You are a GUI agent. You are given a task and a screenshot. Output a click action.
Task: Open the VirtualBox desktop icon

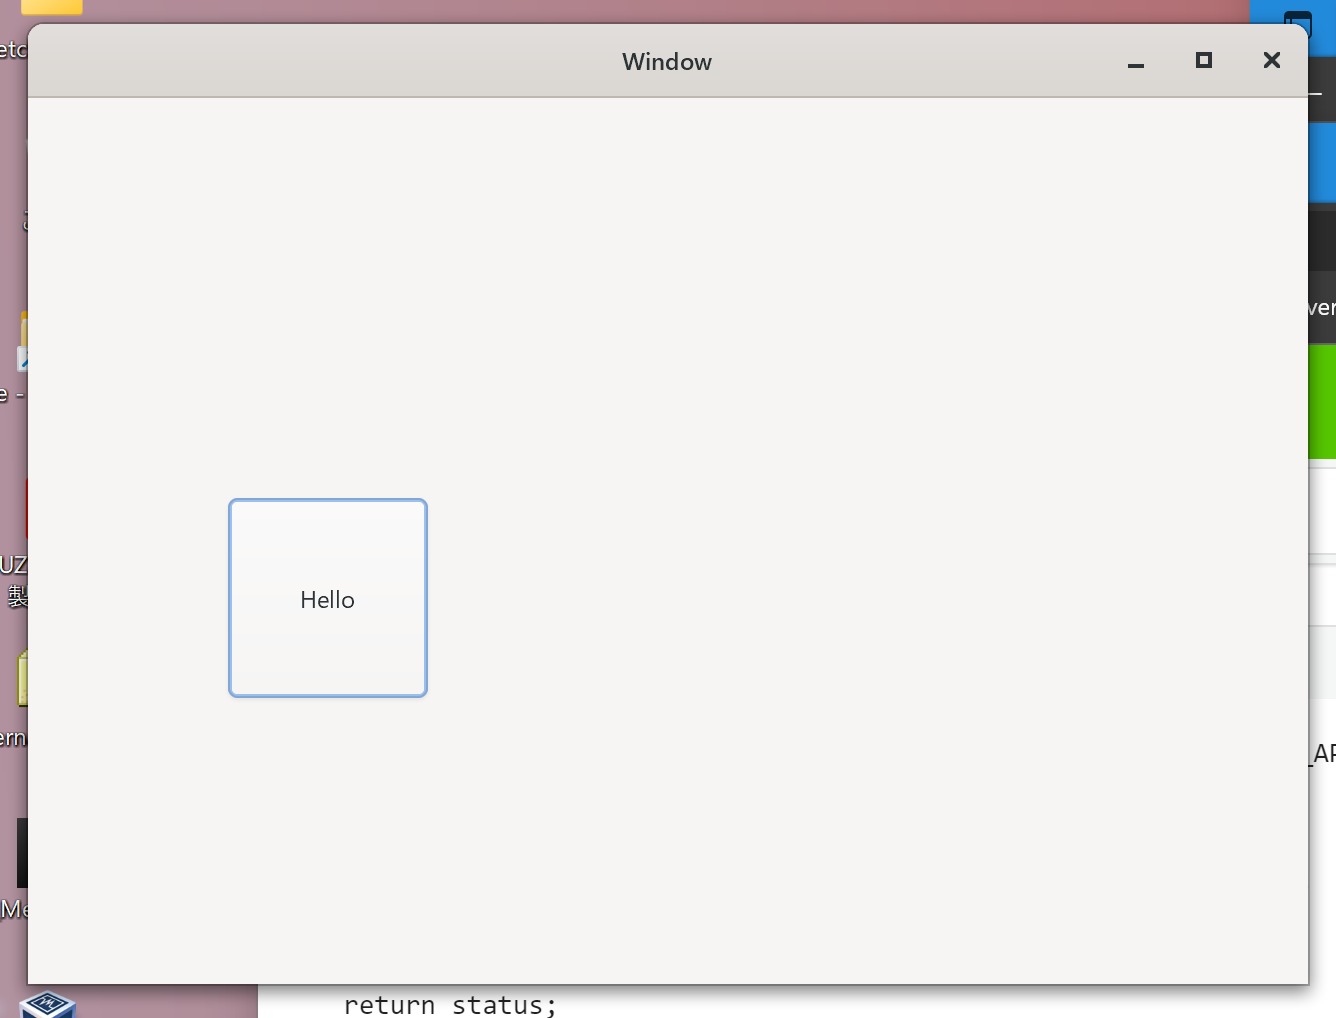pos(47,1004)
